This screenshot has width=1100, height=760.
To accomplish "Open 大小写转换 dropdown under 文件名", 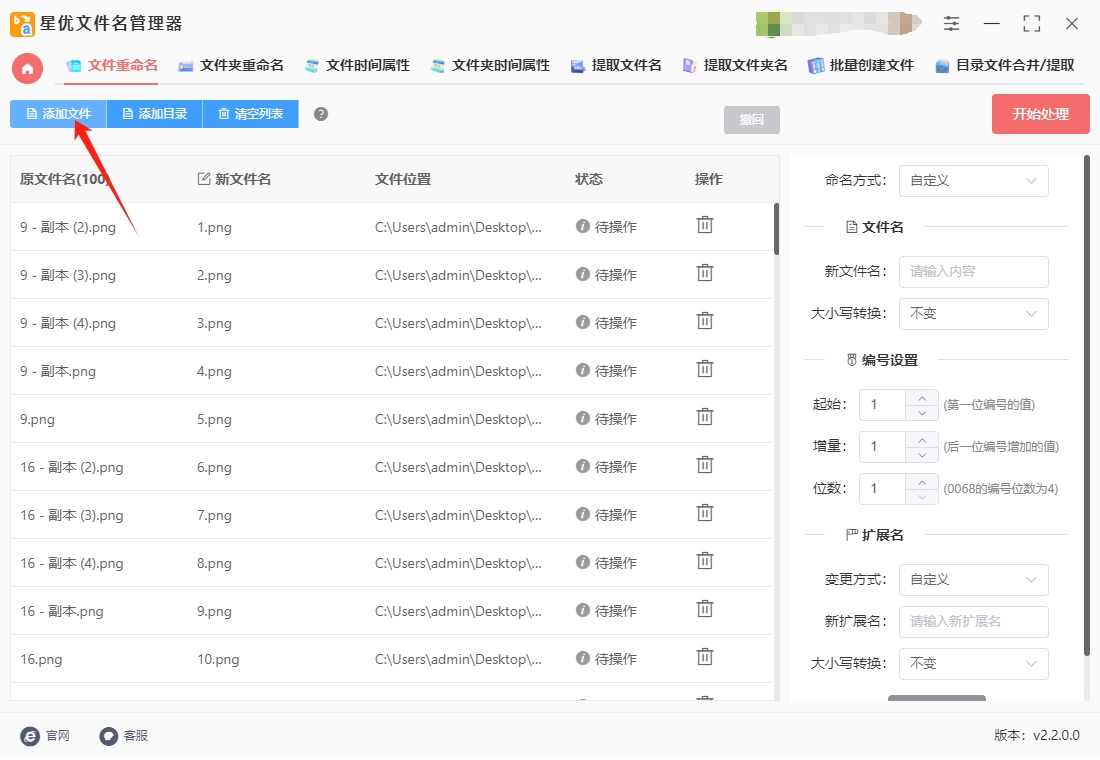I will (973, 314).
